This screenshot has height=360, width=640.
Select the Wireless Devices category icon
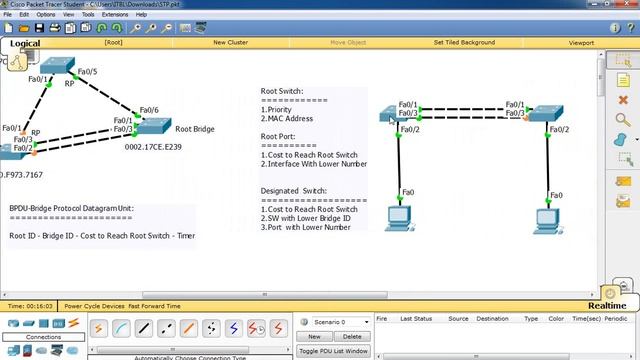coord(59,323)
